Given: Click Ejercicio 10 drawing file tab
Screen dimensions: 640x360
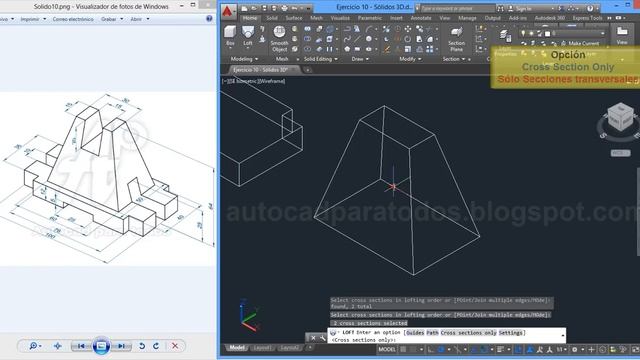Looking at the screenshot, I should pos(261,70).
